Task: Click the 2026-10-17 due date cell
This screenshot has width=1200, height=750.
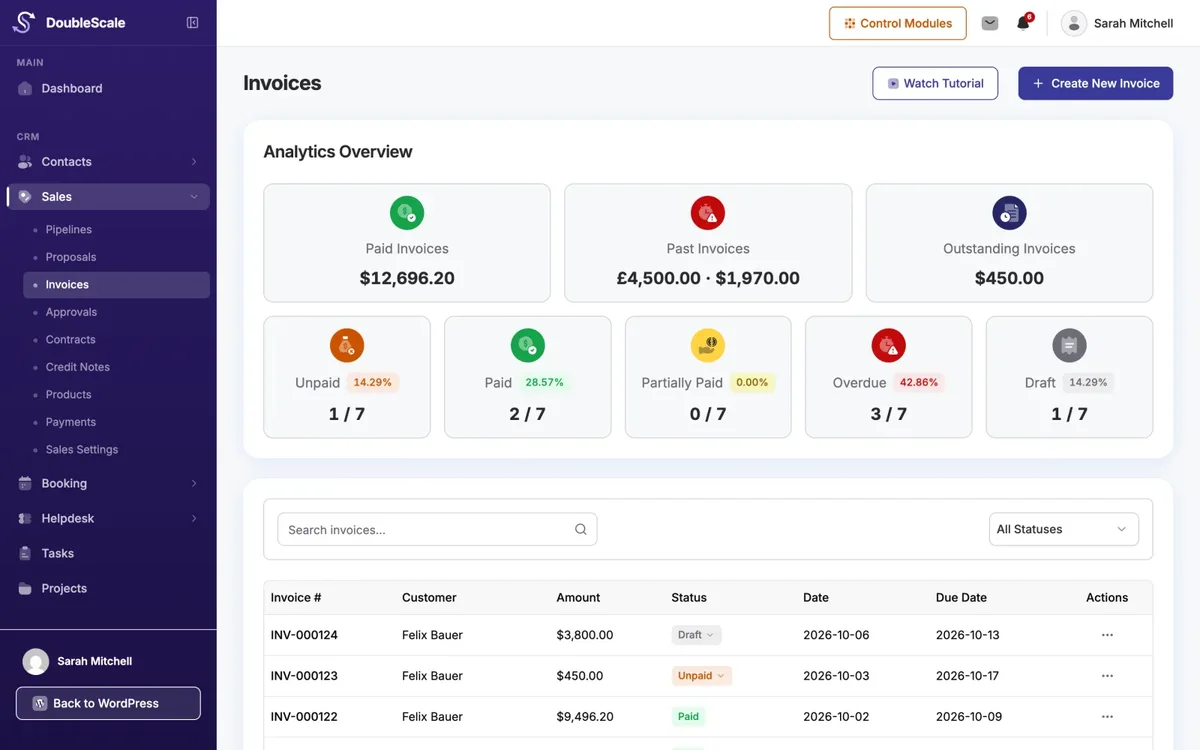Action: click(x=967, y=676)
